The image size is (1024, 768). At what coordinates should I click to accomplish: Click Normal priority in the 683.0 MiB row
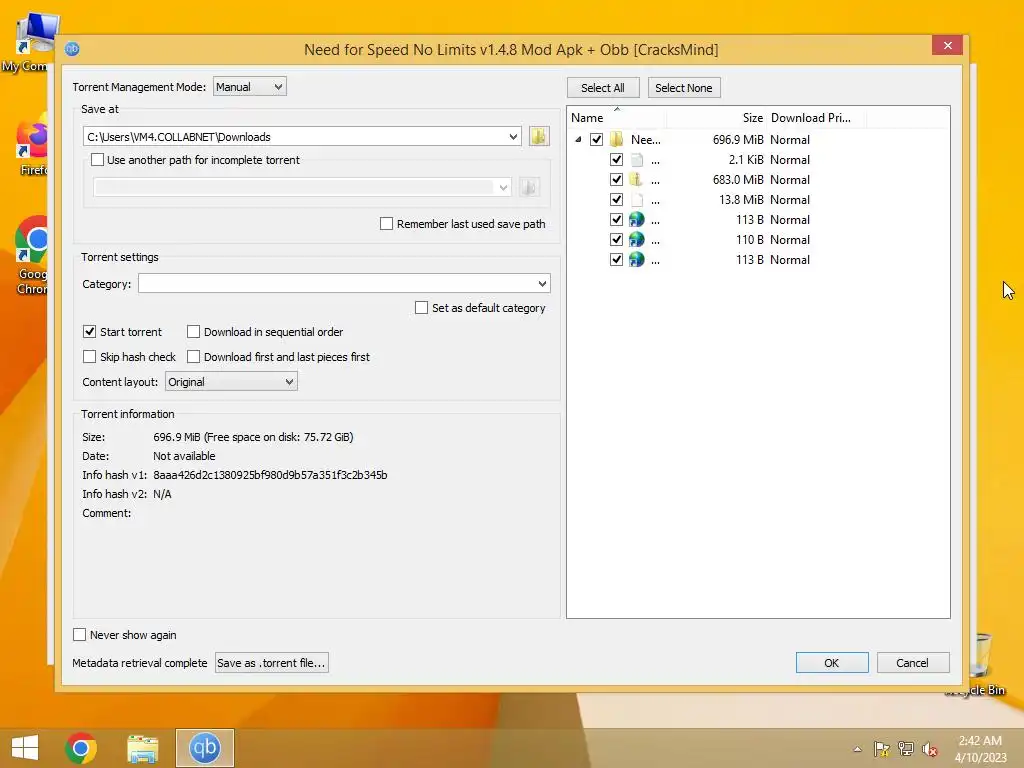click(x=790, y=180)
